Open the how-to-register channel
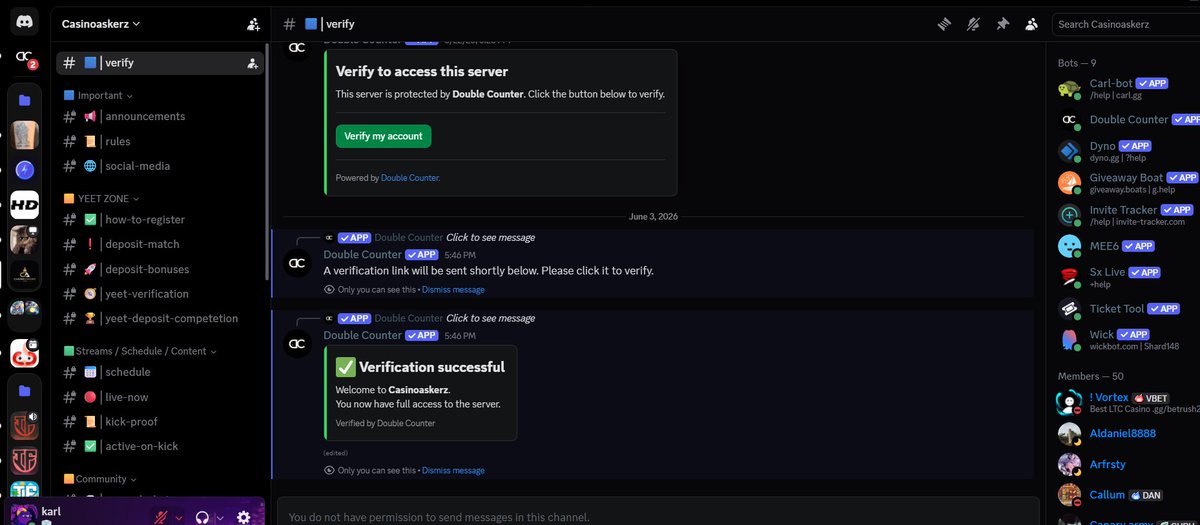This screenshot has height=525, width=1200. pyautogui.click(x=160, y=219)
